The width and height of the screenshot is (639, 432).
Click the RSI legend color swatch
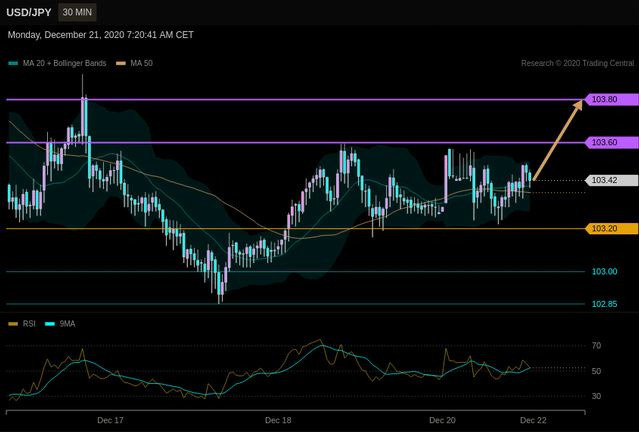coord(13,324)
